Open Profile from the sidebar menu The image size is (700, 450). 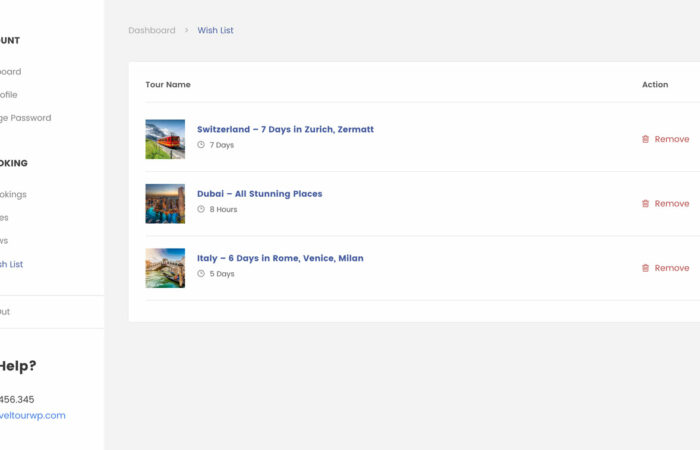(x=8, y=95)
